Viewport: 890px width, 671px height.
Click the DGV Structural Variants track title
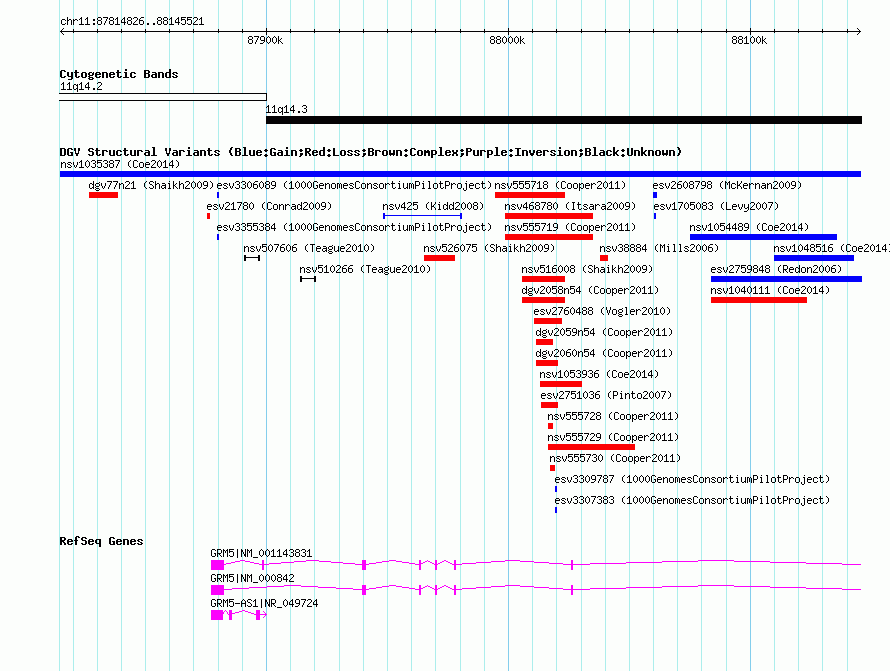click(x=371, y=152)
